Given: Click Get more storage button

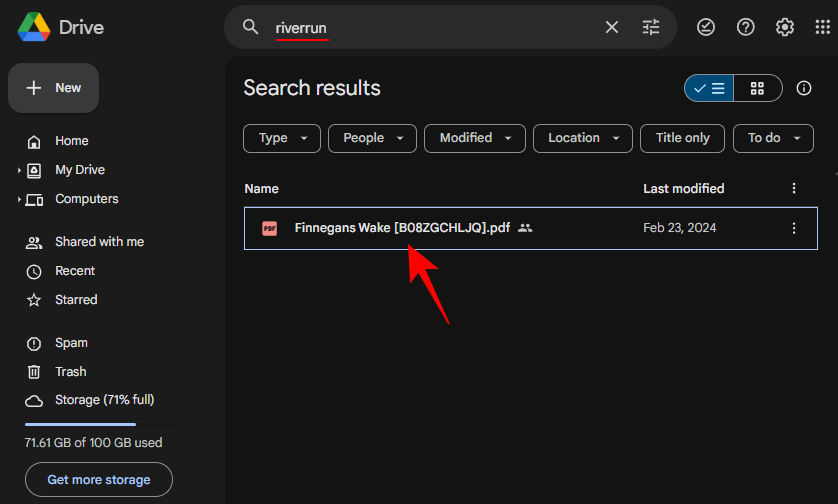Looking at the screenshot, I should [99, 479].
